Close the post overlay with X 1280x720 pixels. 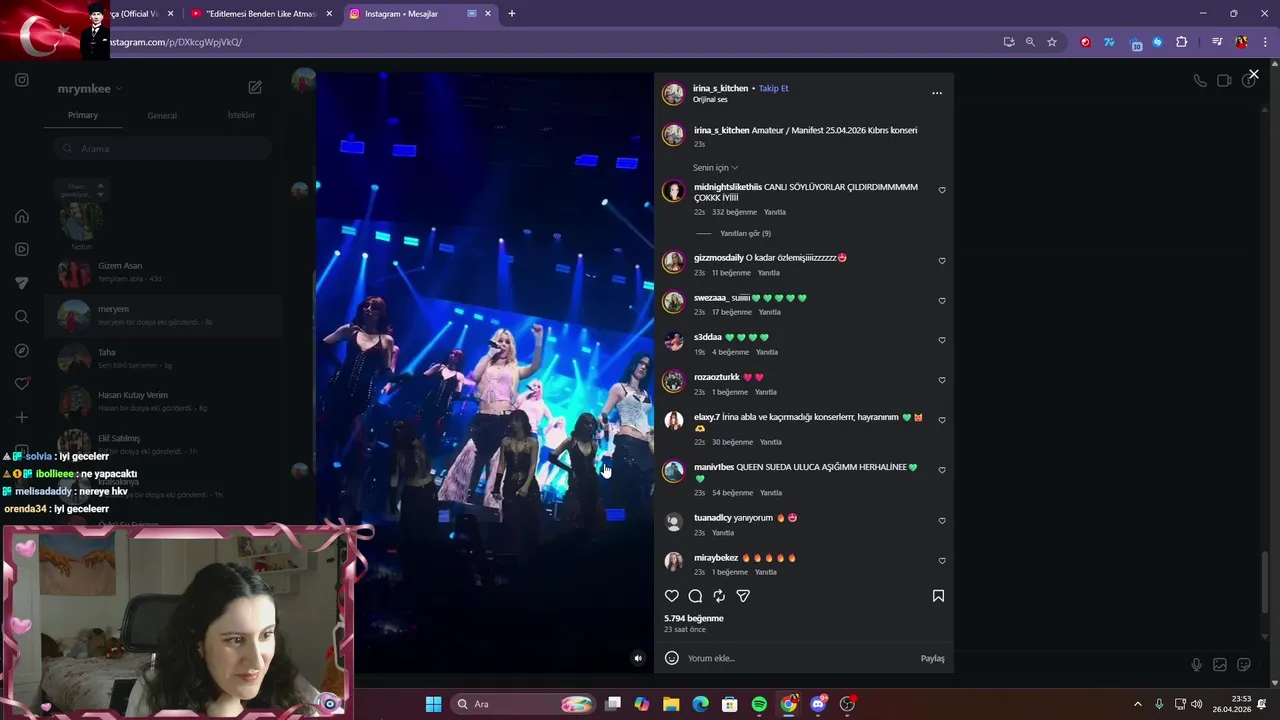[1253, 74]
